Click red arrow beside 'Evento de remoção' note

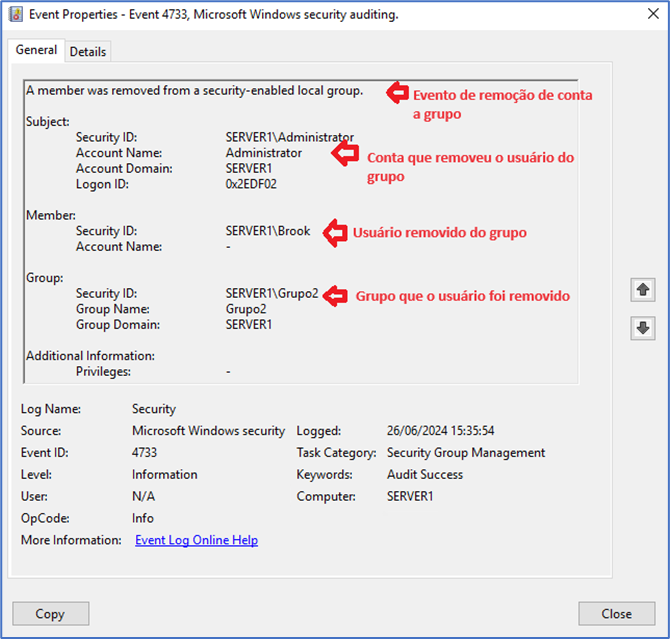pos(398,93)
